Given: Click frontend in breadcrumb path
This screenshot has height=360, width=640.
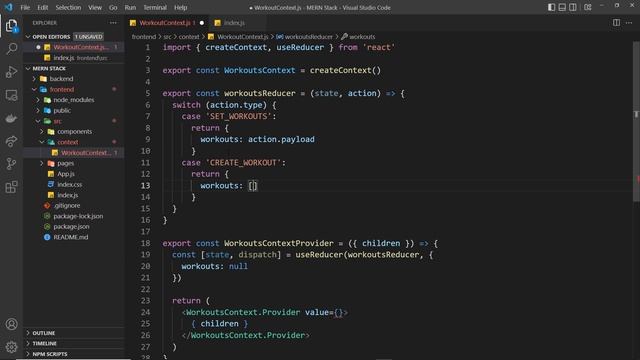Looking at the screenshot, I should point(144,37).
